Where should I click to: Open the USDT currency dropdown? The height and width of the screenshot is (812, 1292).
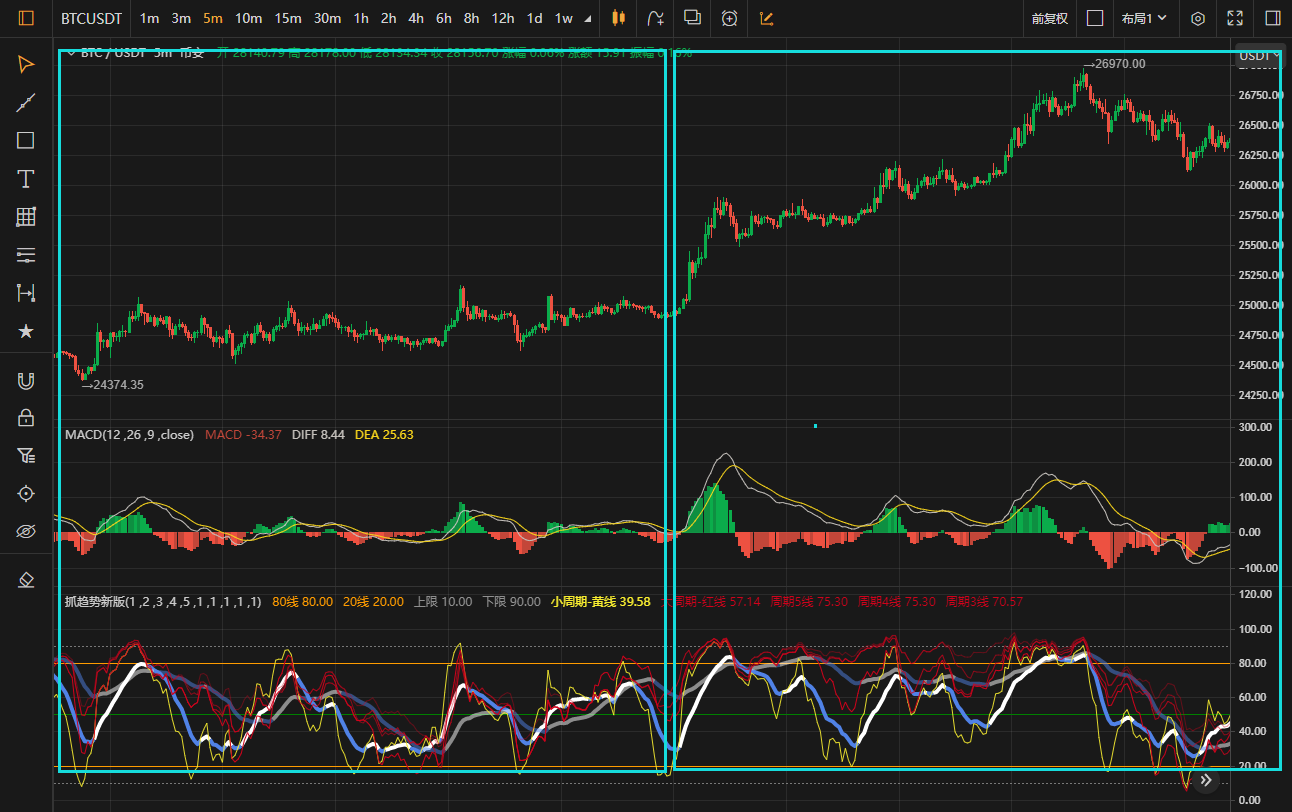(x=1259, y=56)
